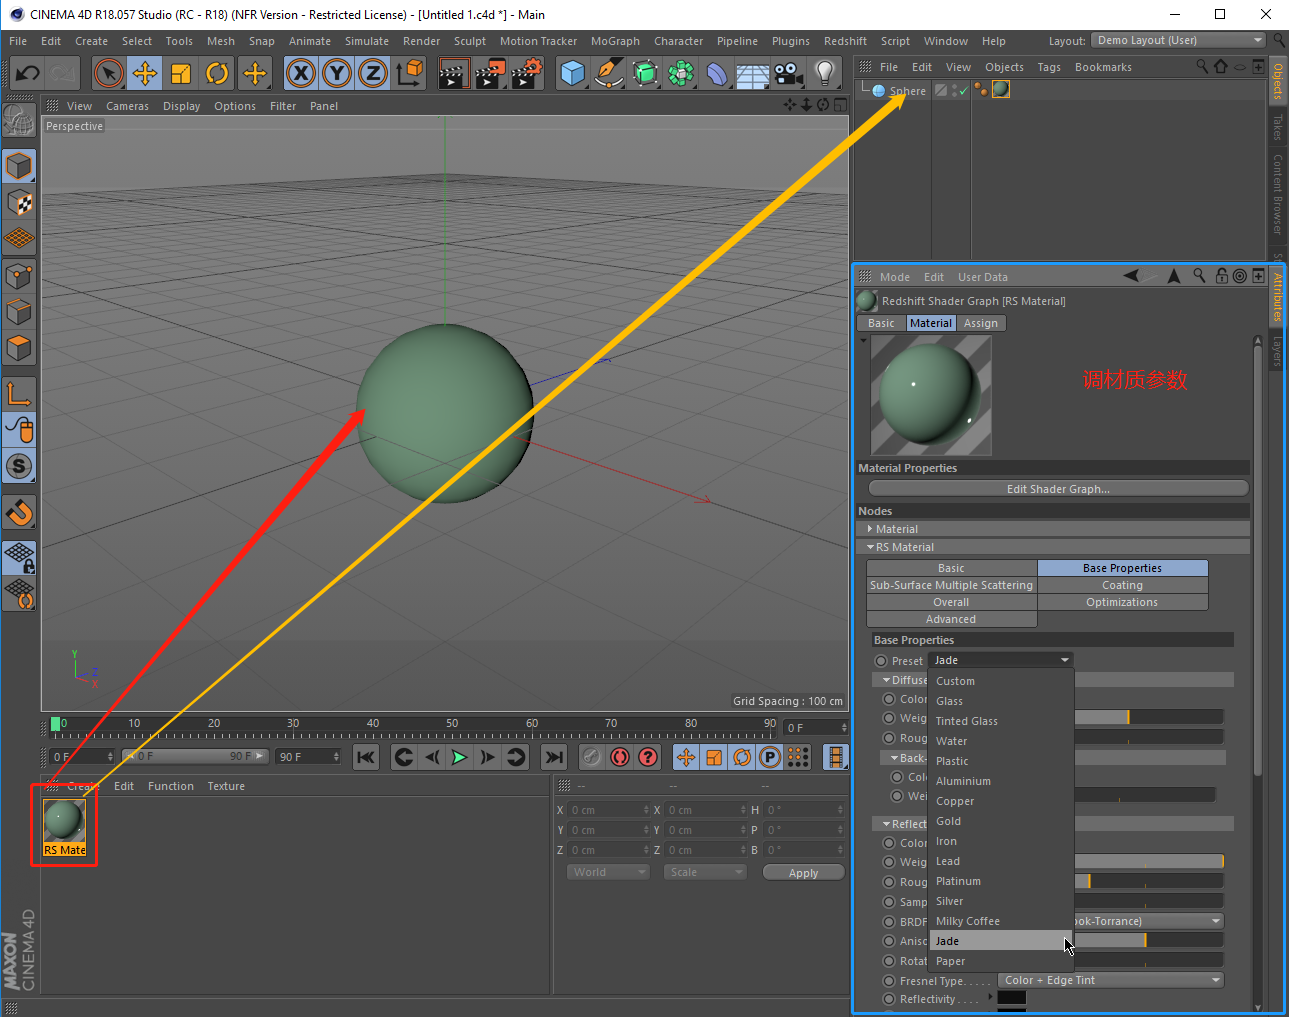Click the Bend deformer icon

click(x=717, y=73)
